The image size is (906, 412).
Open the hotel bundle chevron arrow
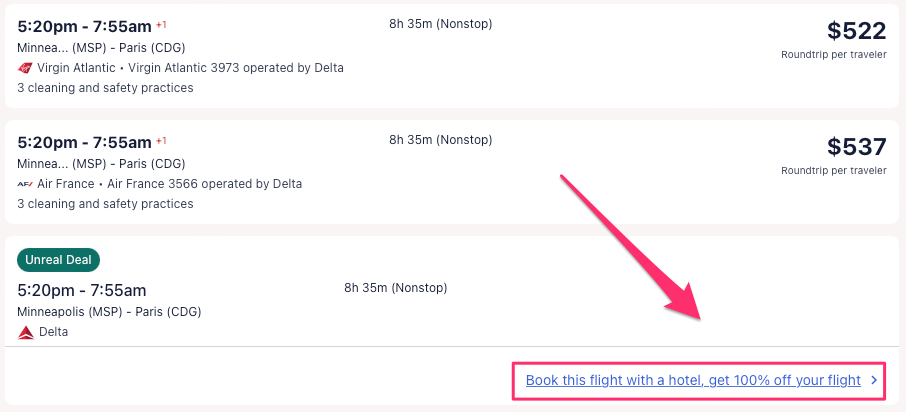(873, 380)
